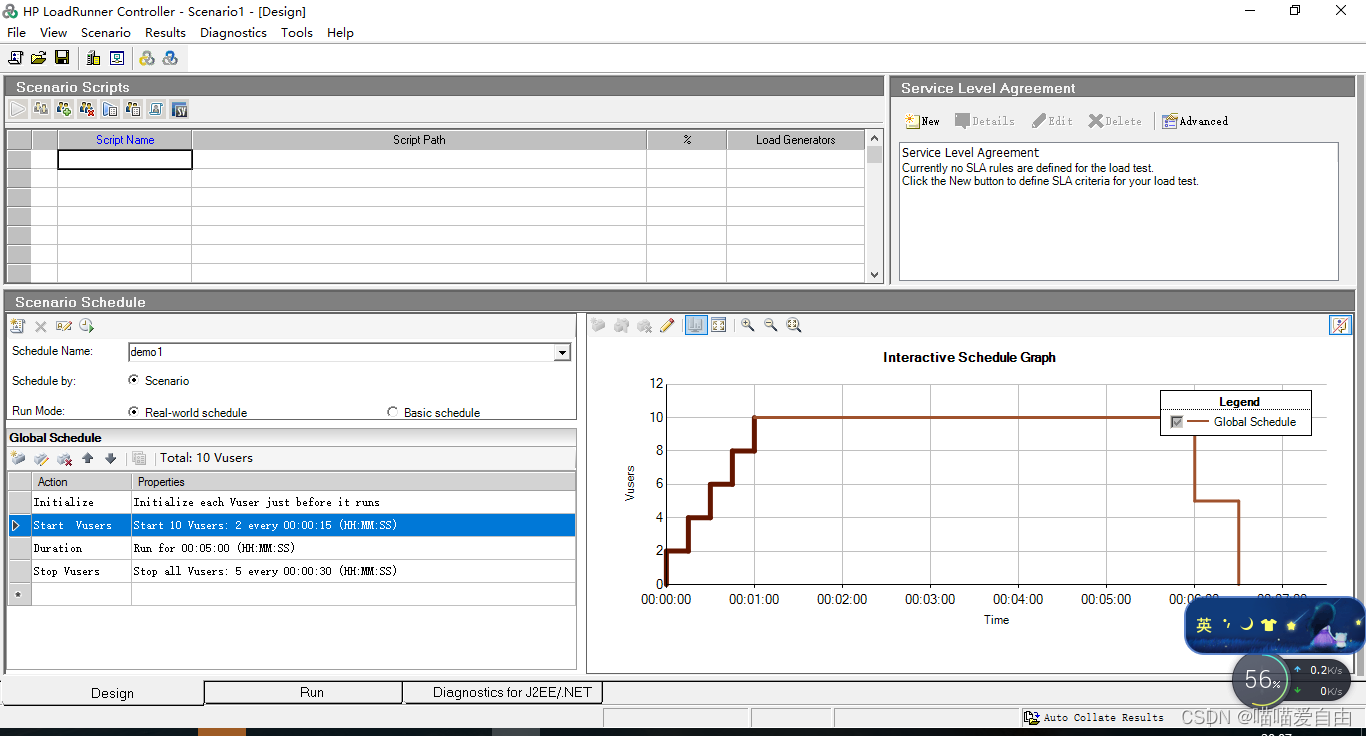Click the Advanced button in Service Level Agreement
Viewport: 1366px width, 736px height.
[1195, 121]
